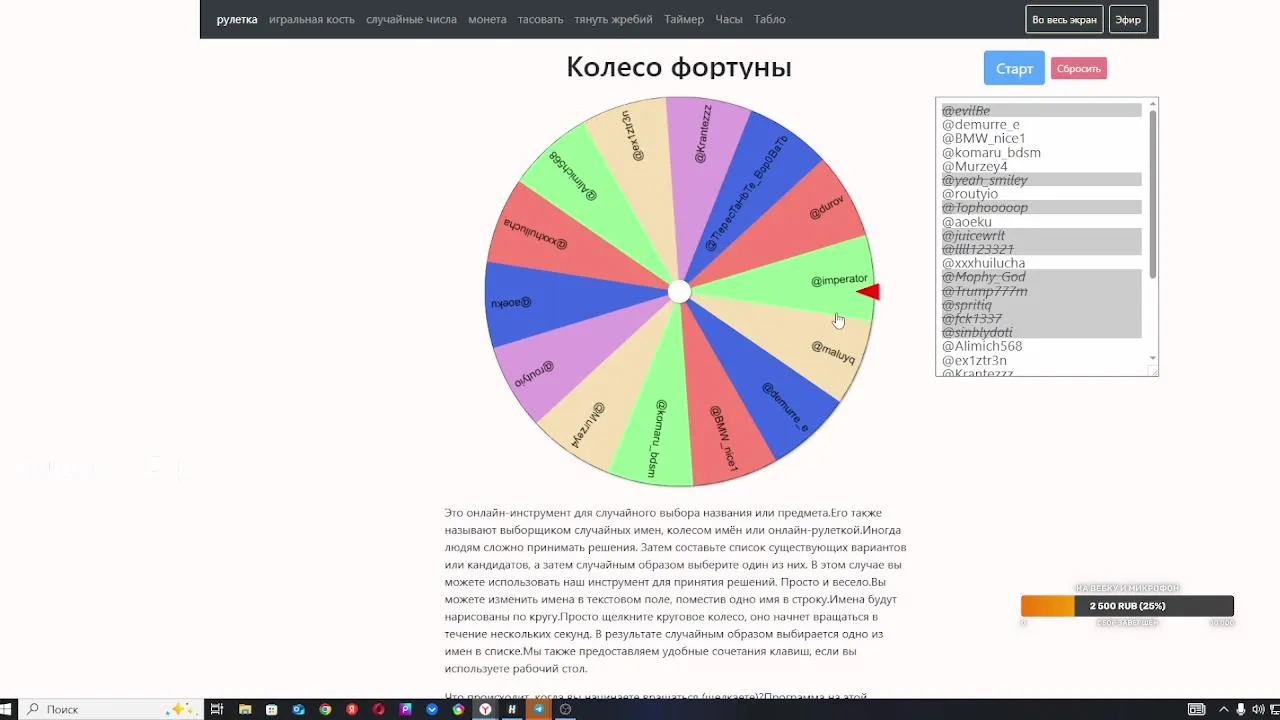Image resolution: width=1280 pixels, height=720 pixels.
Task: Select @yeah_smiley in the names list
Action: [1041, 180]
